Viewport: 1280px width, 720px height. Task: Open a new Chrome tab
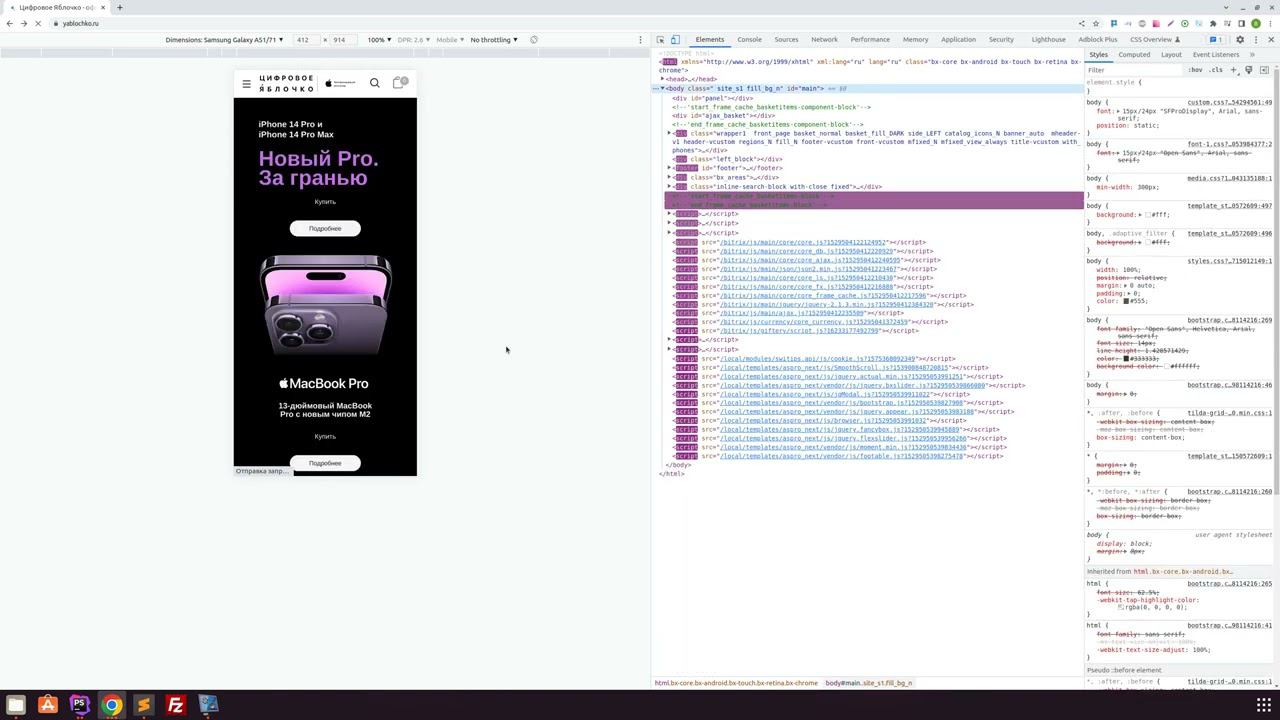[119, 8]
